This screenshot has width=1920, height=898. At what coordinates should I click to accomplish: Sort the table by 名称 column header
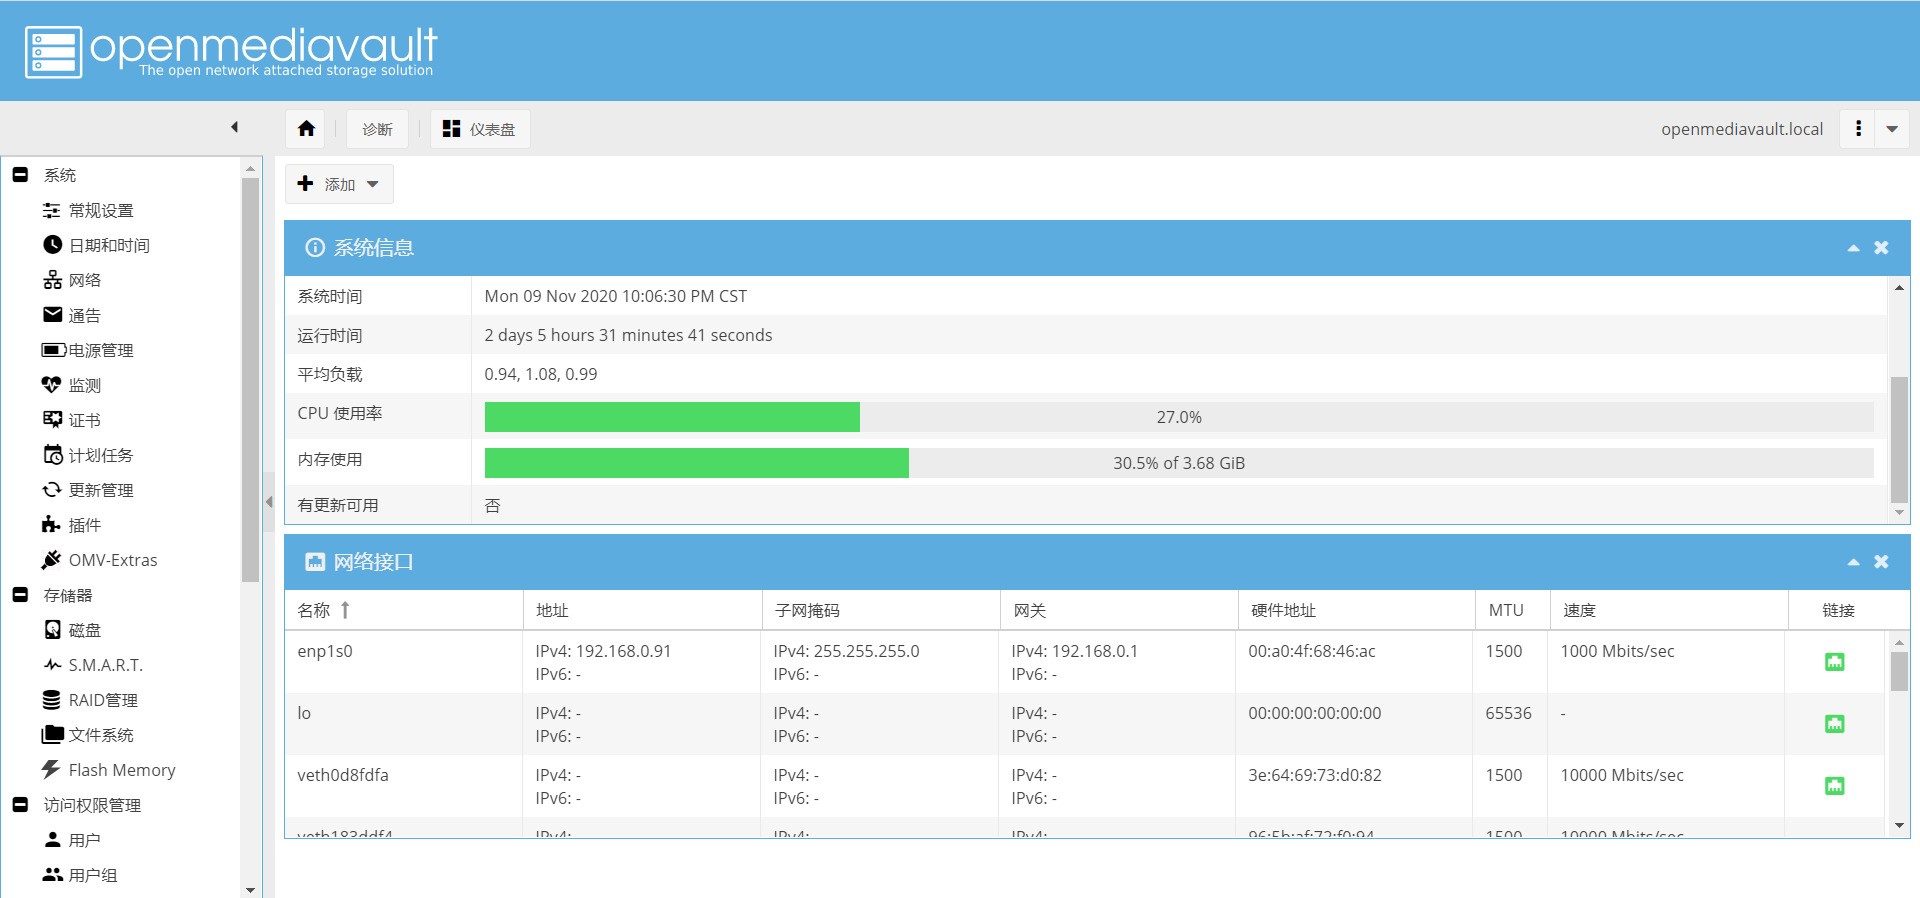pyautogui.click(x=314, y=610)
